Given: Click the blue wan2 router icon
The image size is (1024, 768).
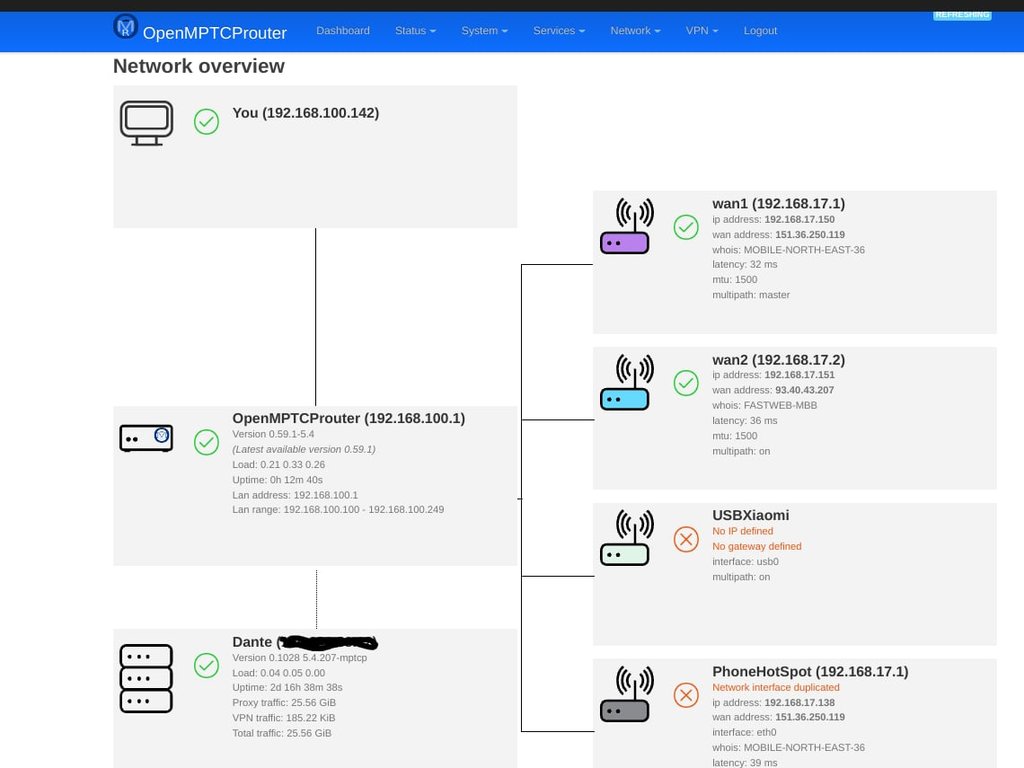Looking at the screenshot, I should (x=625, y=382).
